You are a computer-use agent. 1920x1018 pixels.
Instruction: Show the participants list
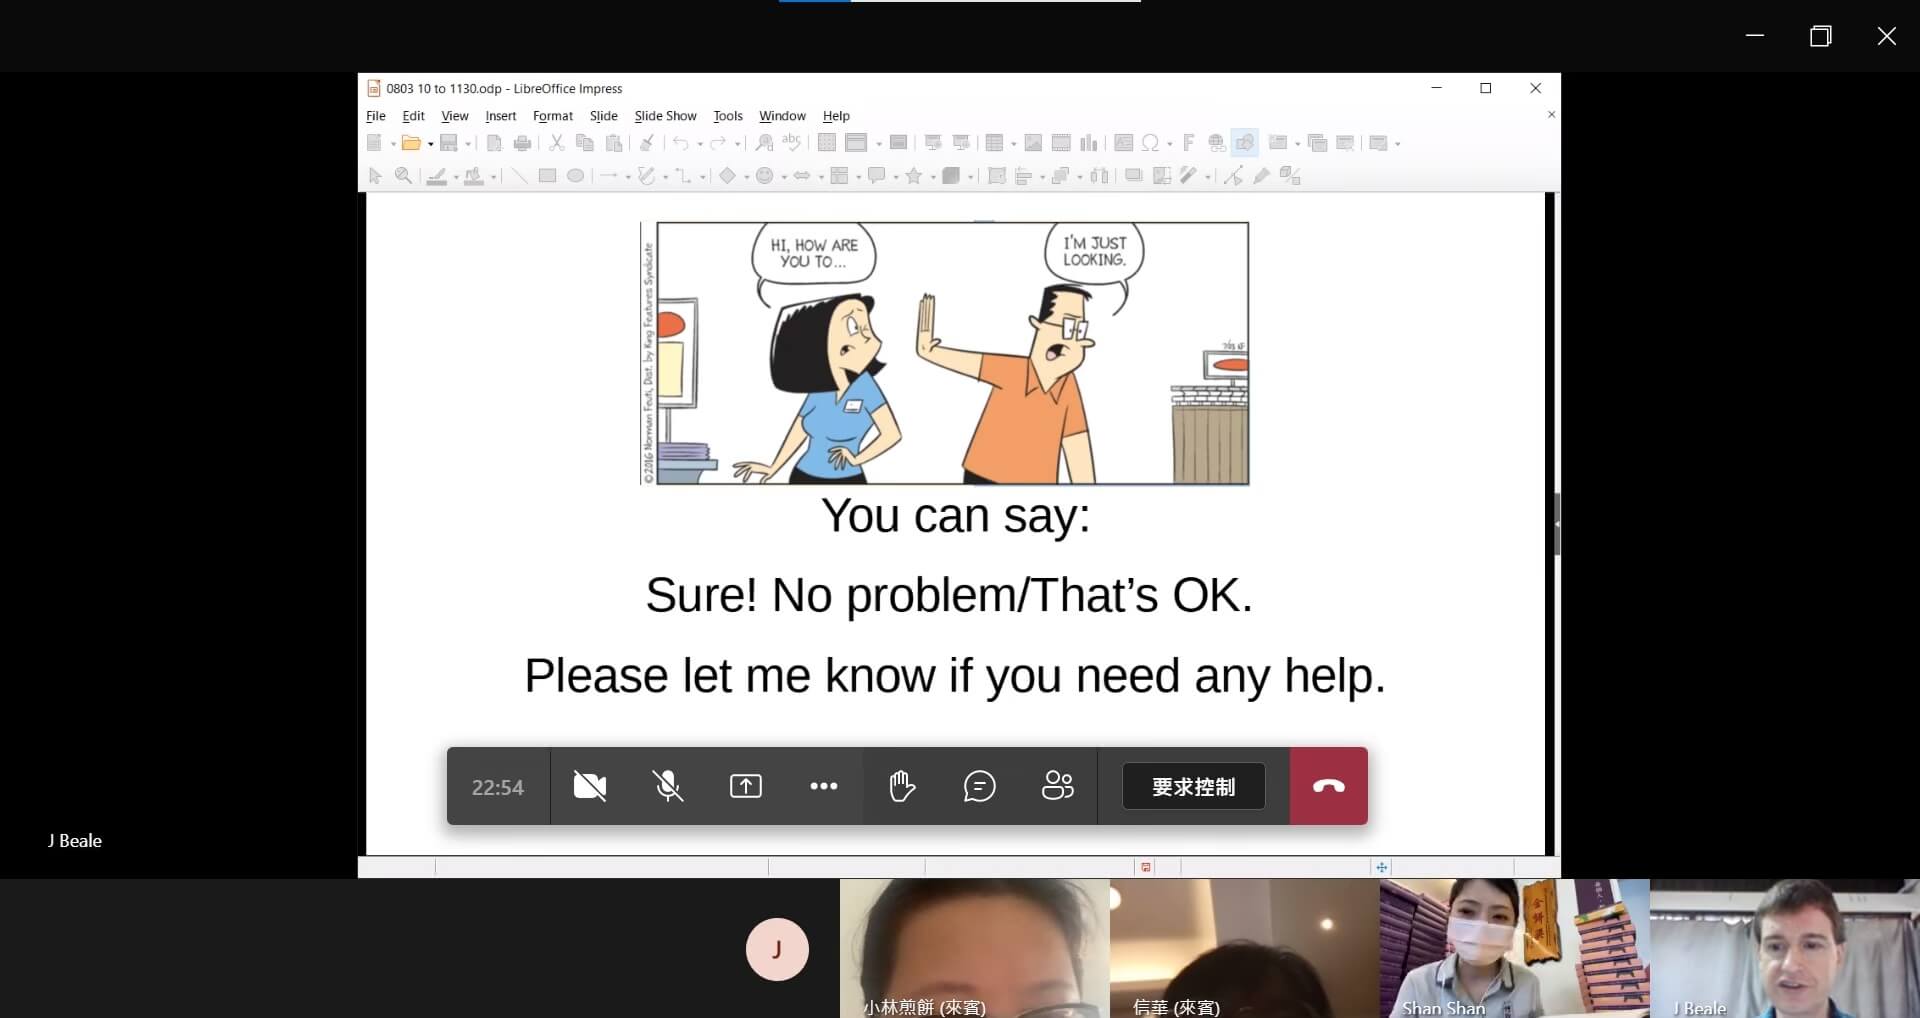pyautogui.click(x=1058, y=787)
